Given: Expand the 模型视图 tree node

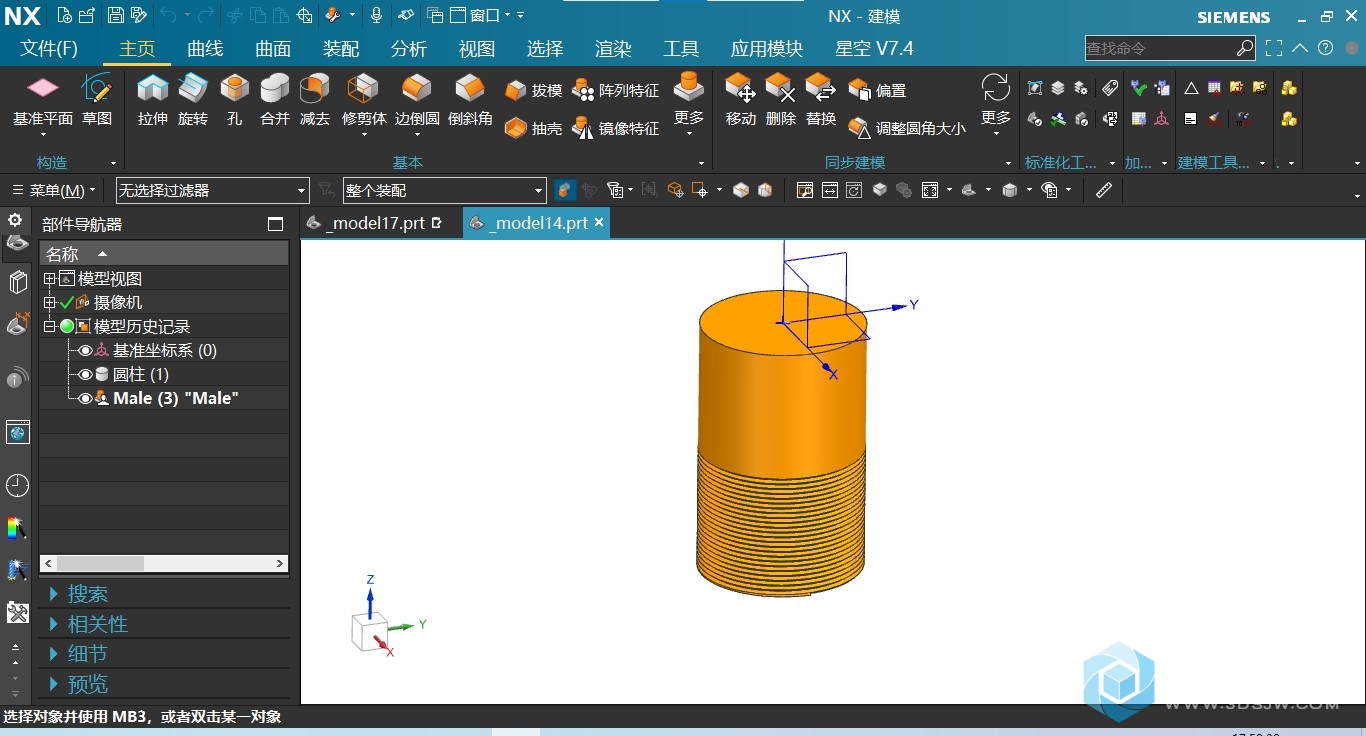Looking at the screenshot, I should (49, 279).
